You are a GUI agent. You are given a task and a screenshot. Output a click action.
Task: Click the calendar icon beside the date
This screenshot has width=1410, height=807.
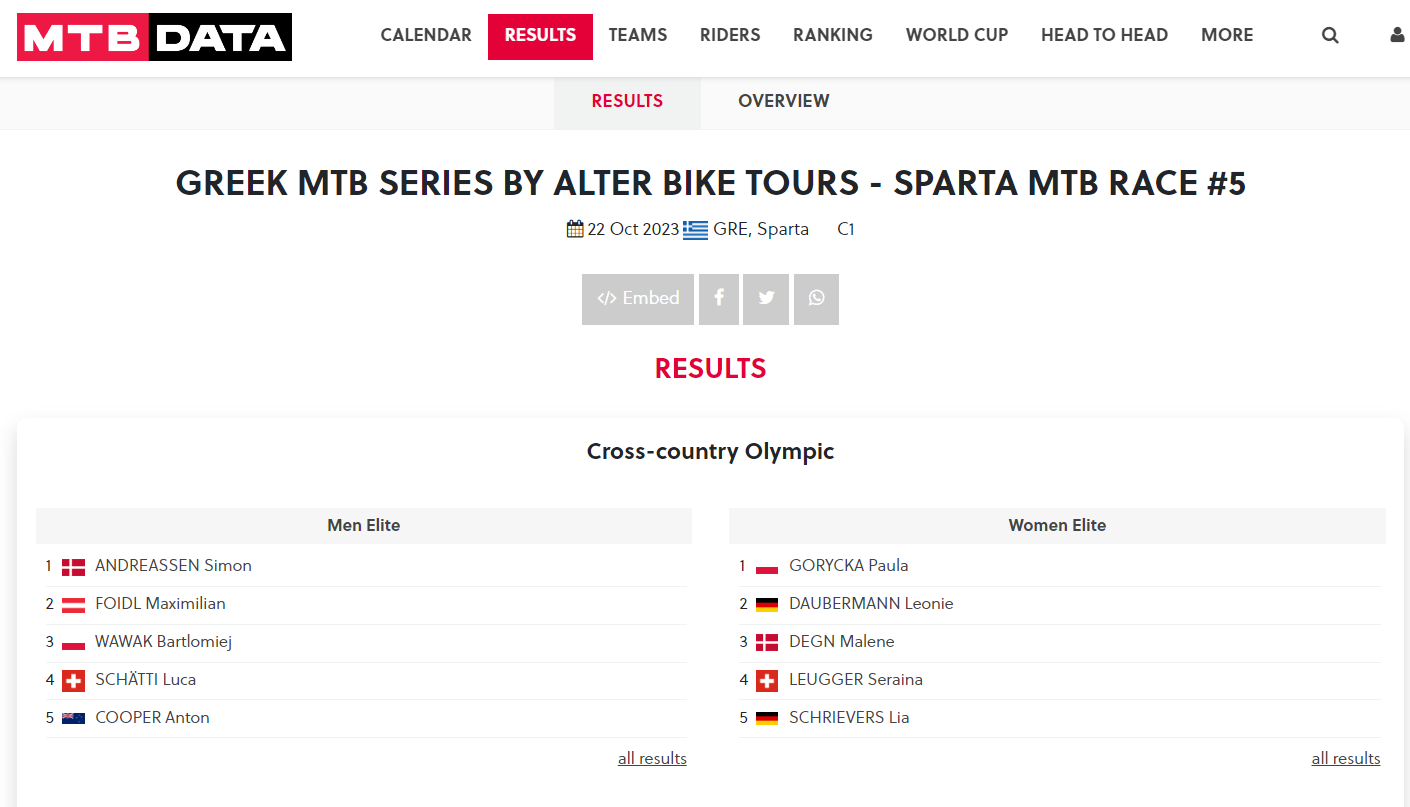(575, 229)
